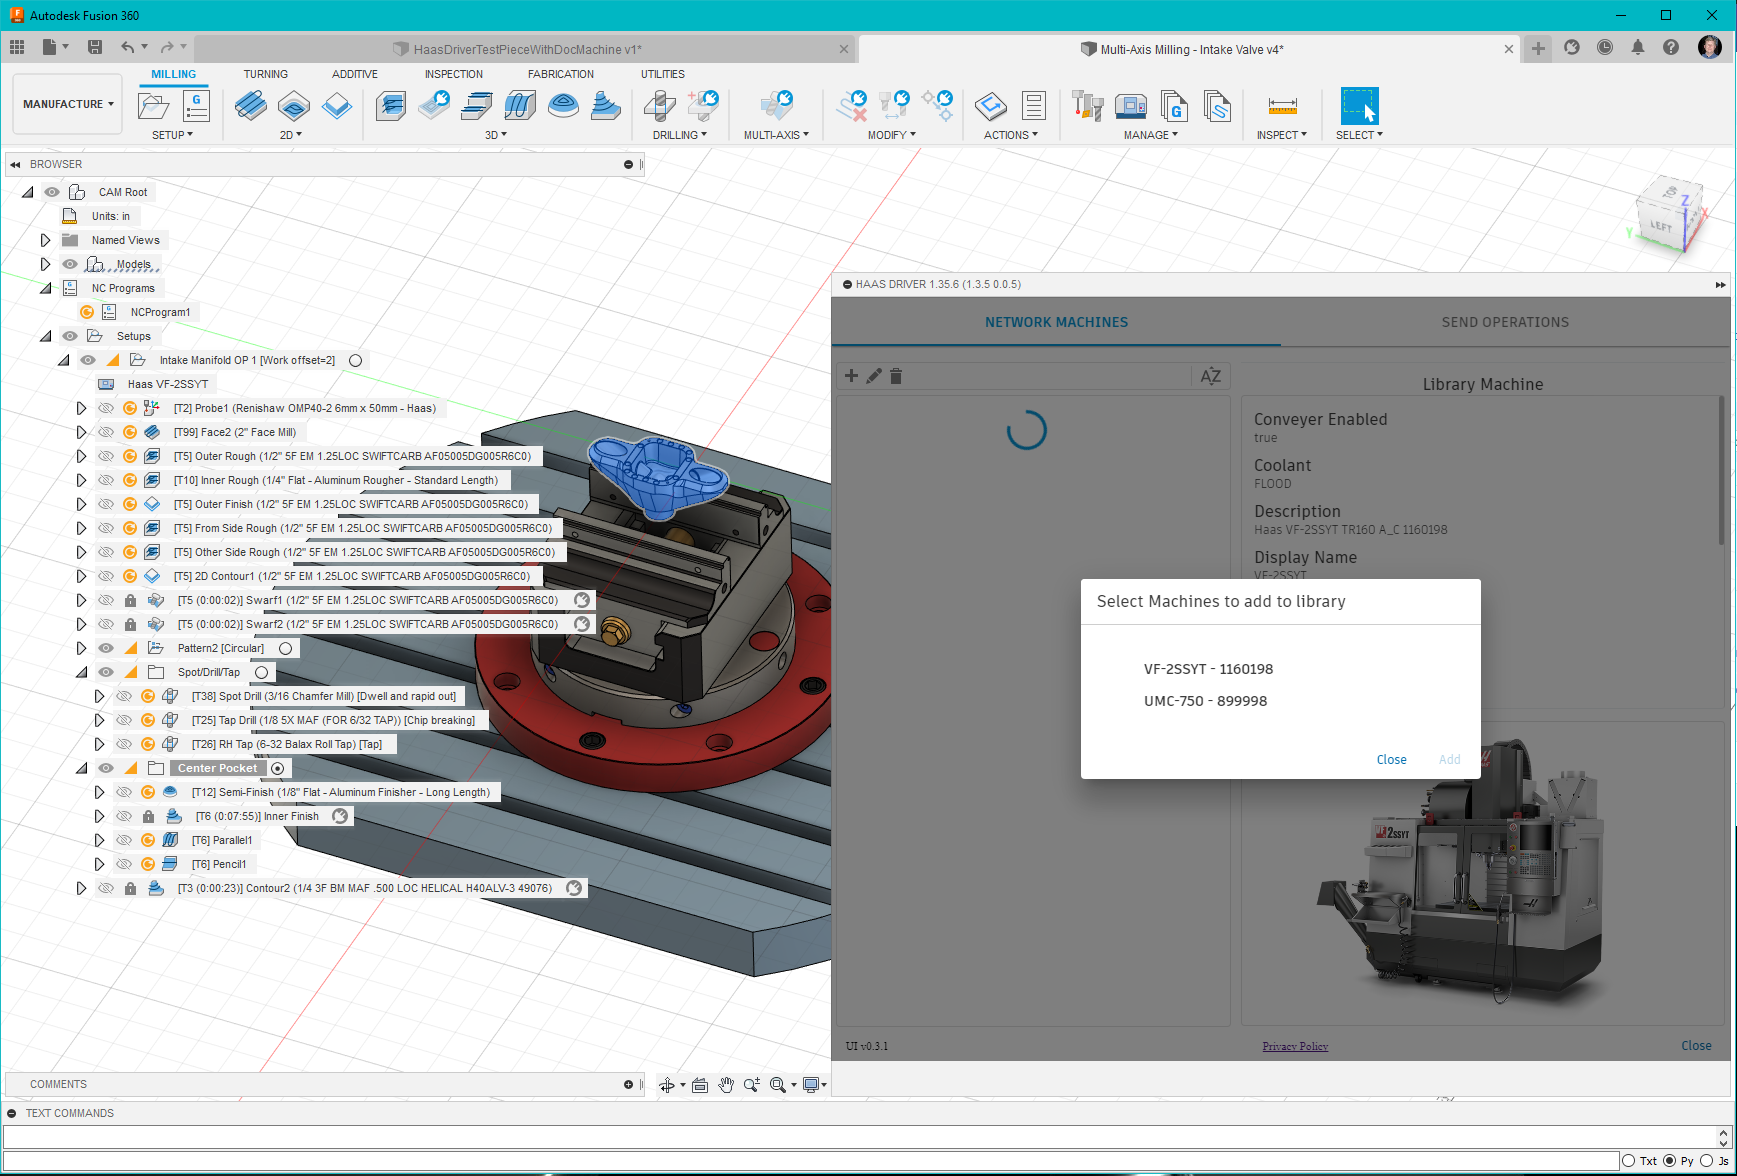This screenshot has height=1176, width=1737.
Task: Expand the Probe1 operation node
Action: [81, 408]
